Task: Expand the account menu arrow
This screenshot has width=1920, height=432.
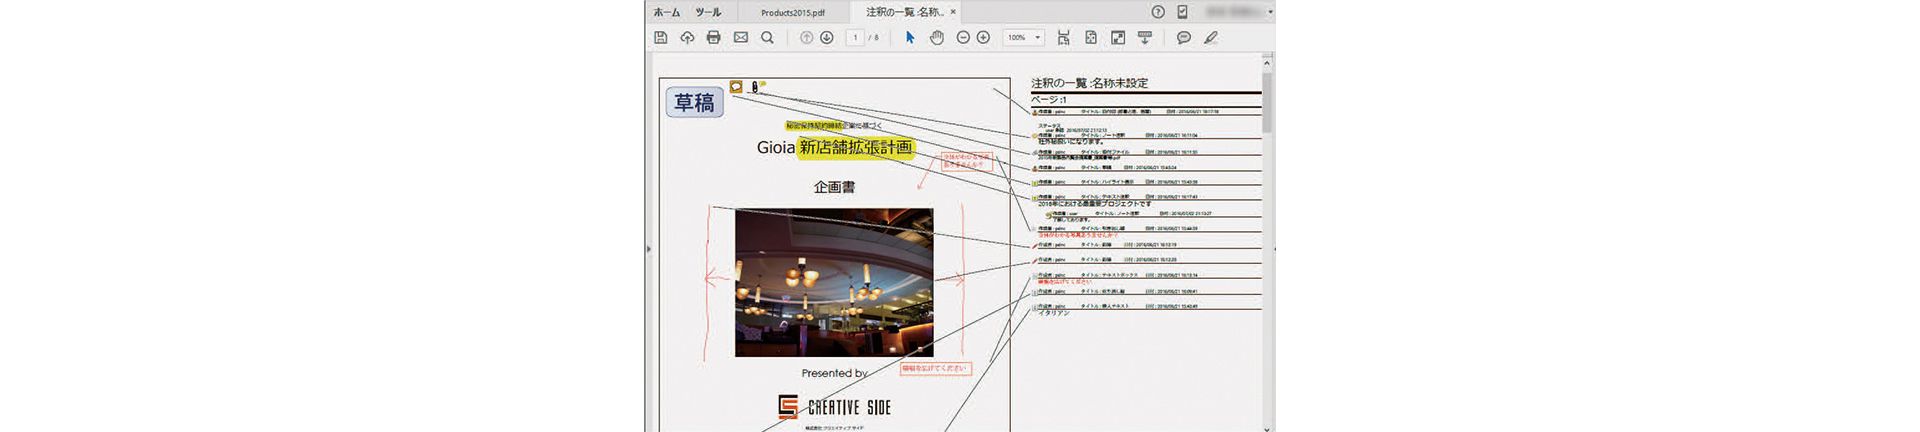Action: (1270, 12)
